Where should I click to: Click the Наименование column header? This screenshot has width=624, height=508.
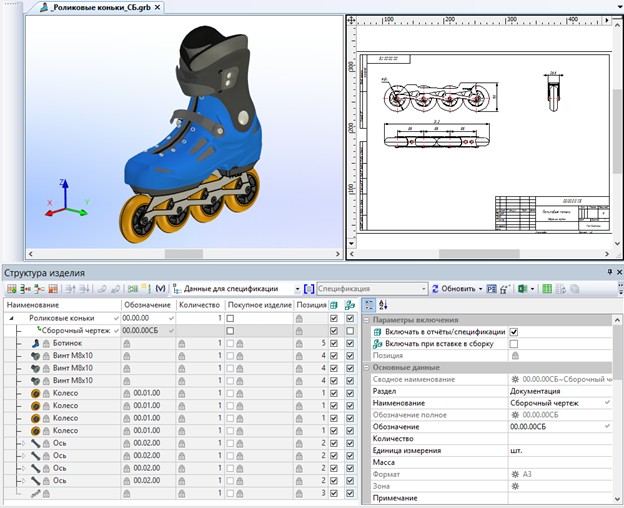(60, 304)
